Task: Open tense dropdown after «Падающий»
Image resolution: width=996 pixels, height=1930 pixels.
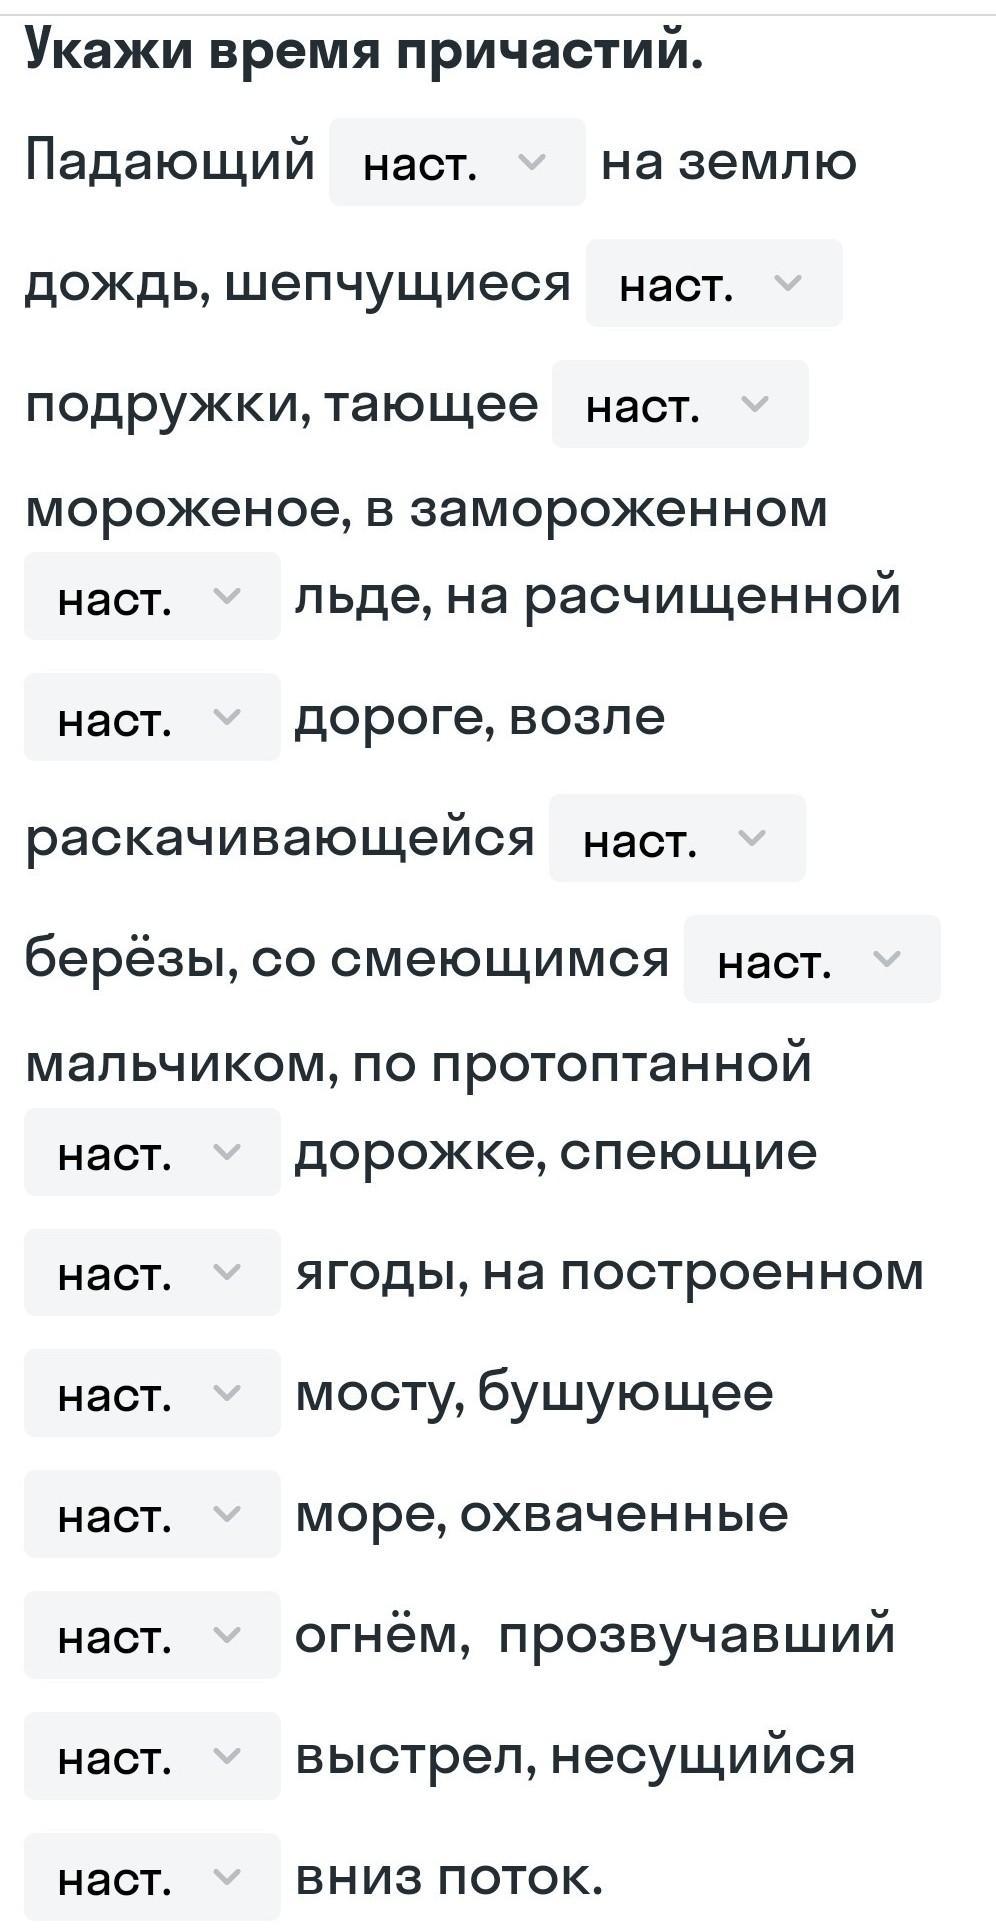Action: point(456,163)
